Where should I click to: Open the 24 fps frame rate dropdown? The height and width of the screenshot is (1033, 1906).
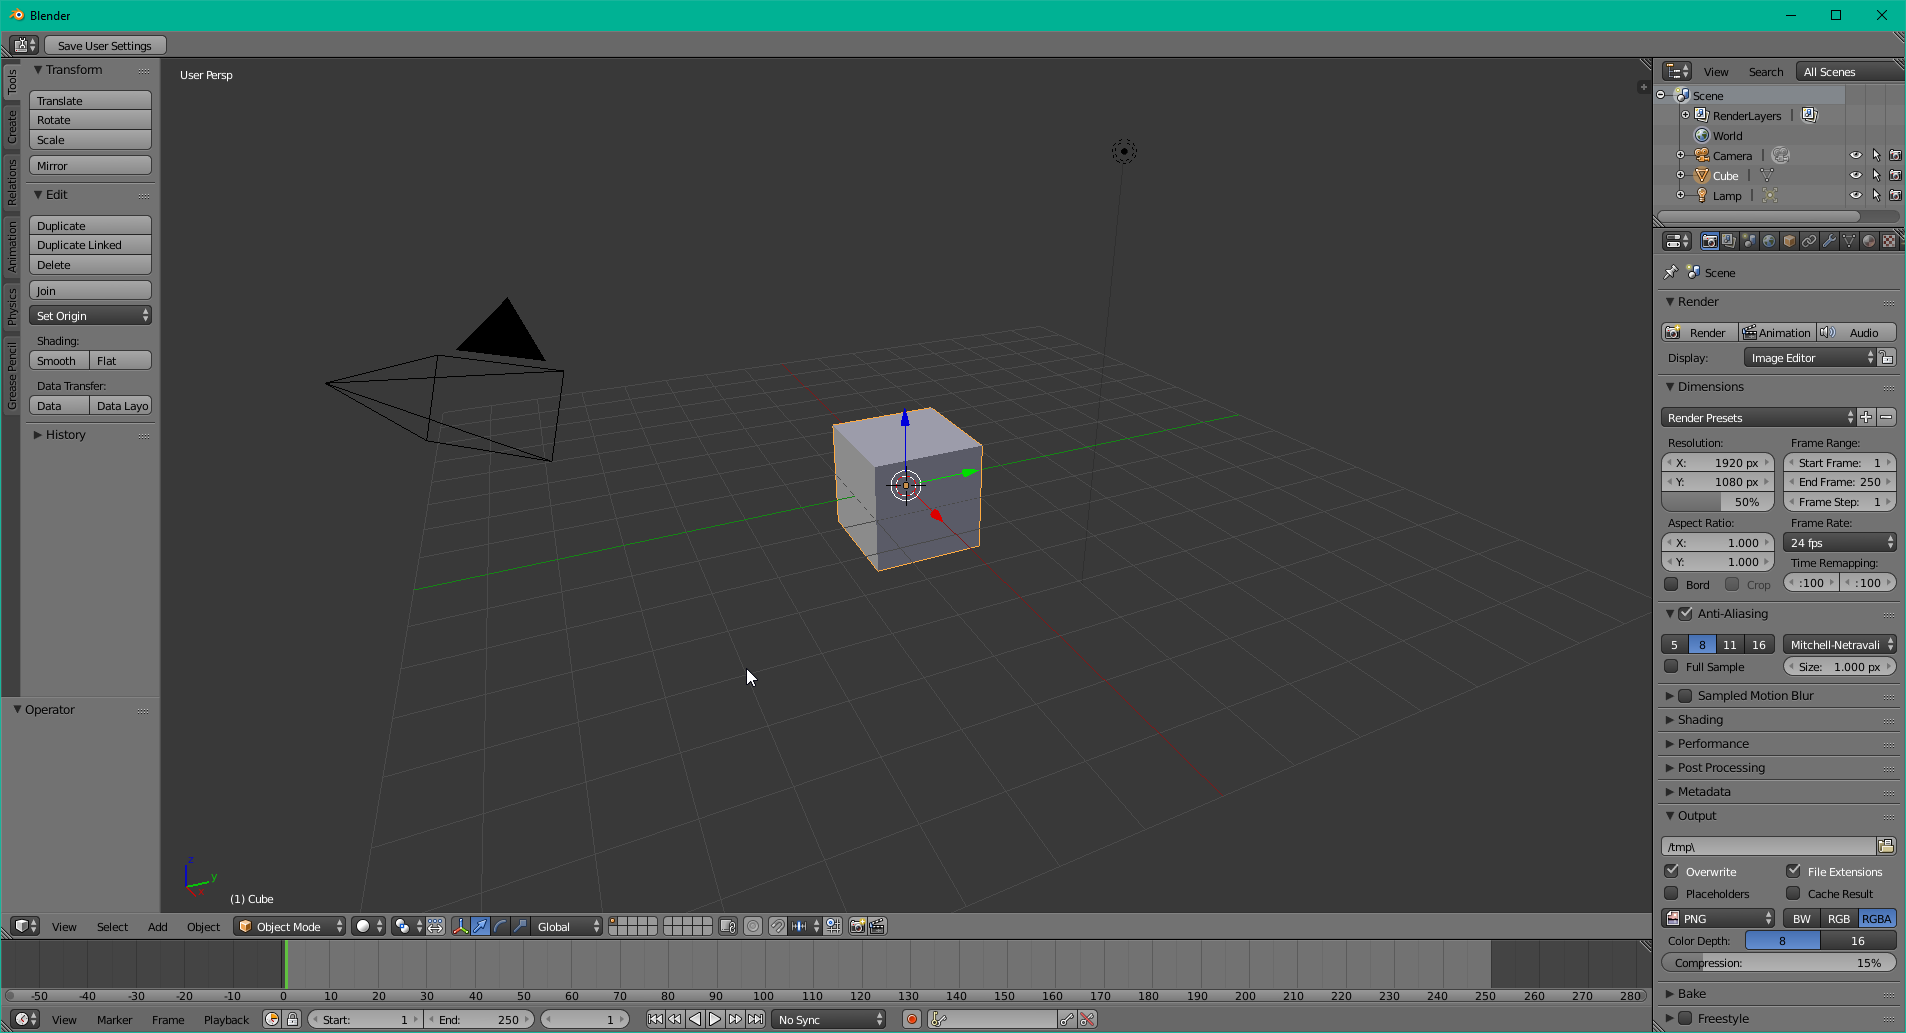tap(1840, 542)
